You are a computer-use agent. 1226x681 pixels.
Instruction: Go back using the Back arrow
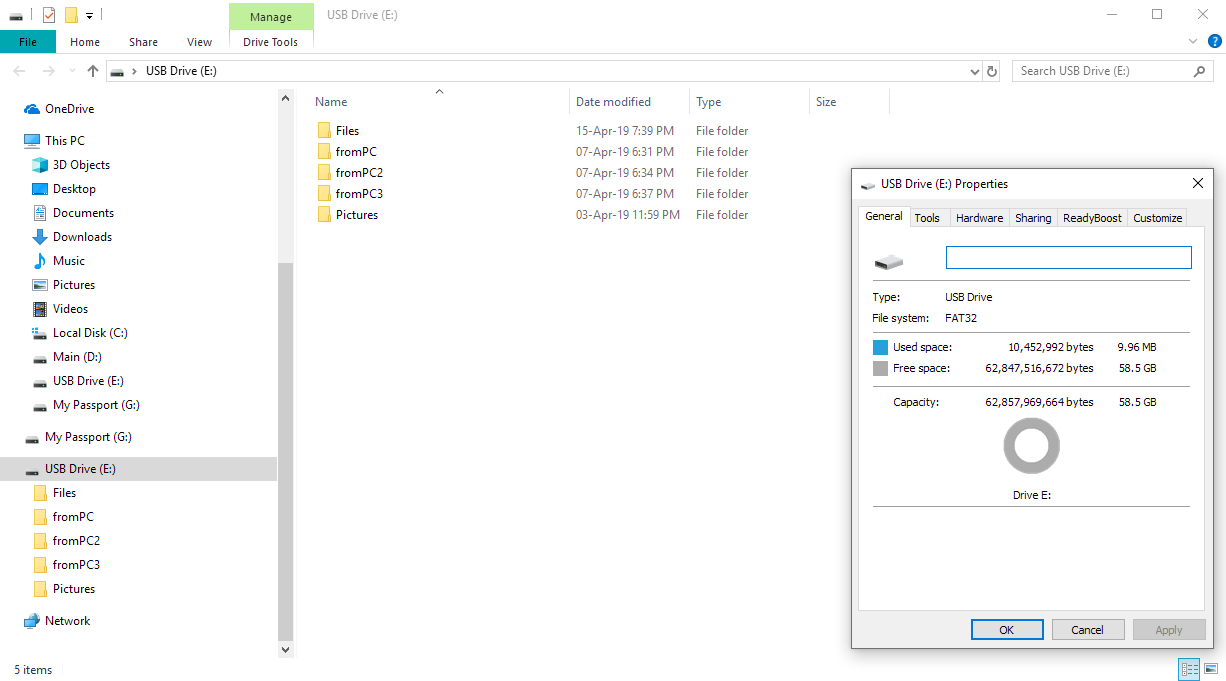point(19,71)
